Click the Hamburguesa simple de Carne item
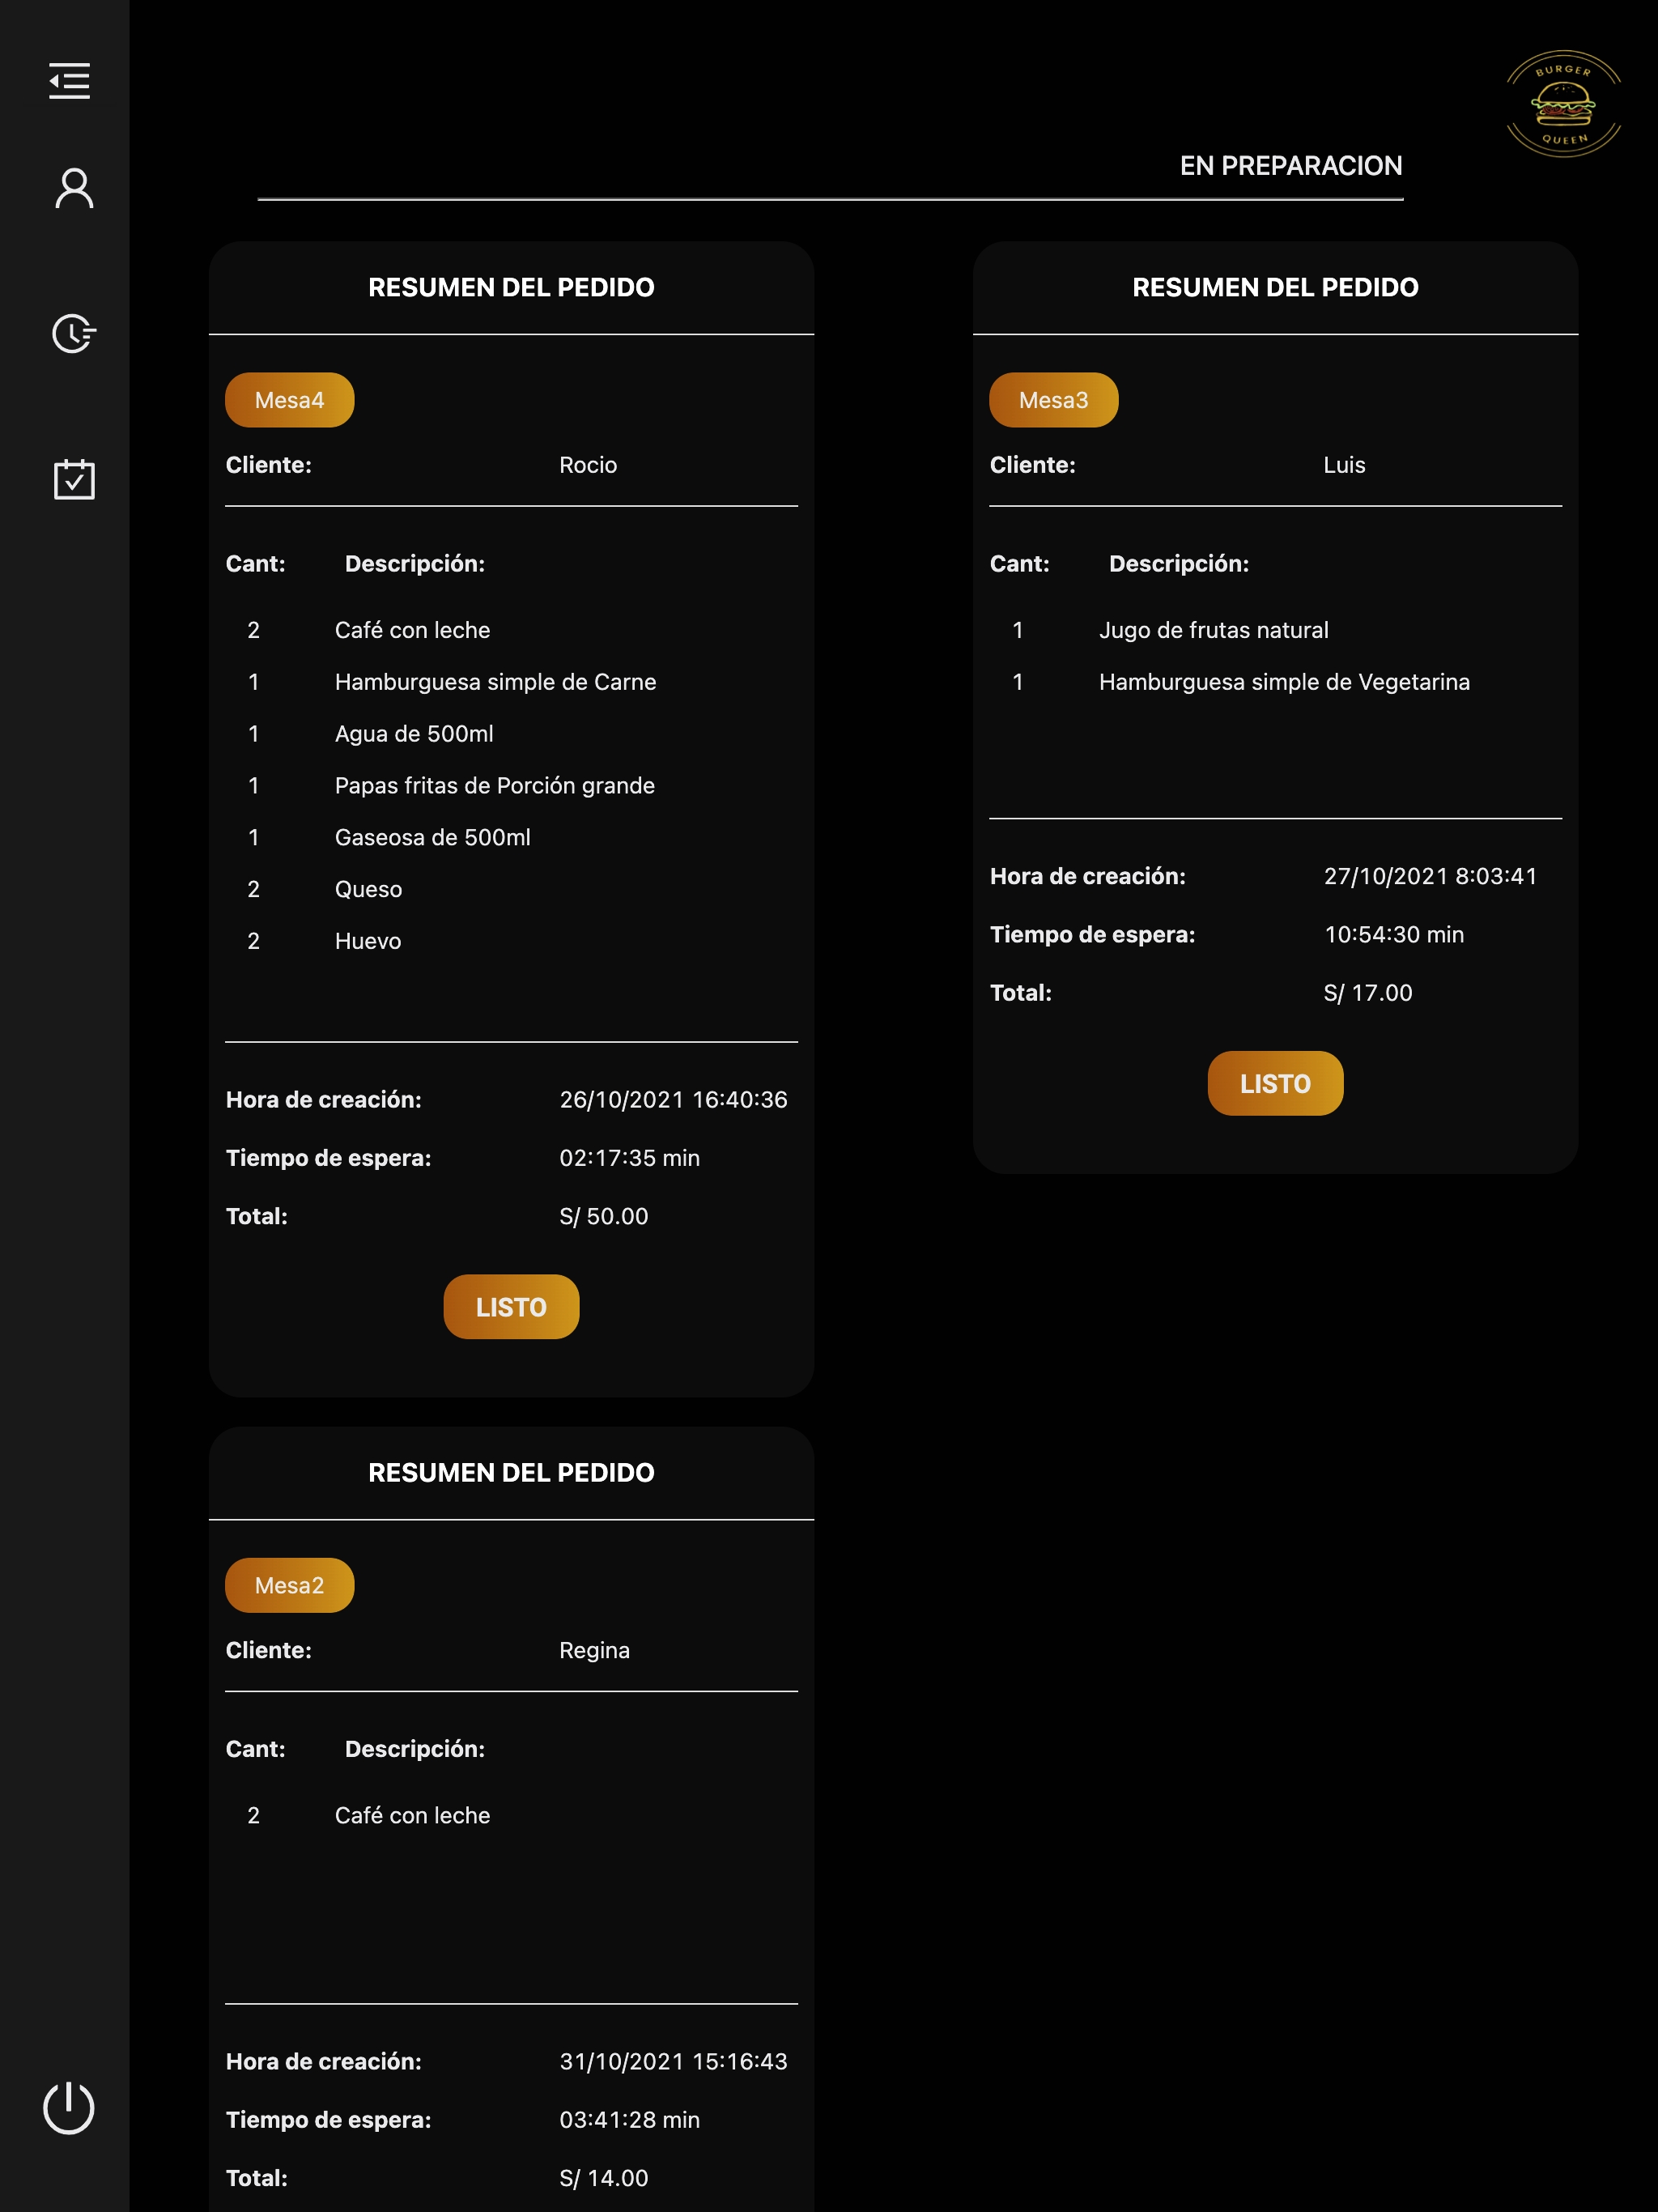Viewport: 1658px width, 2212px height. [x=495, y=682]
